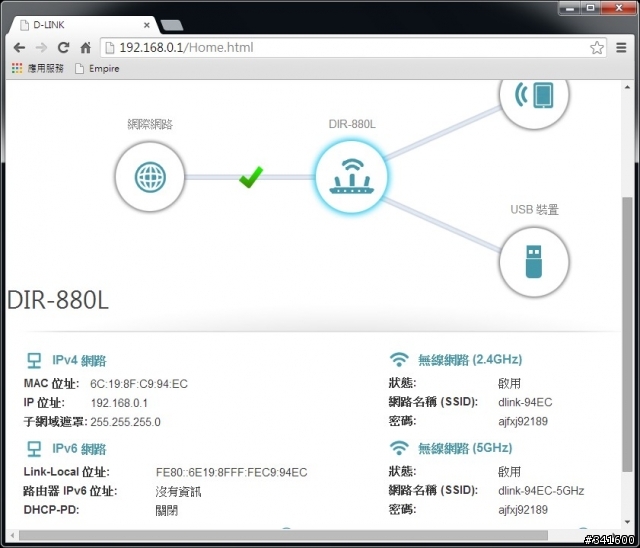Click the 5GHz status value 啟用
Screen dimensions: 640x548
pyautogui.click(x=509, y=472)
